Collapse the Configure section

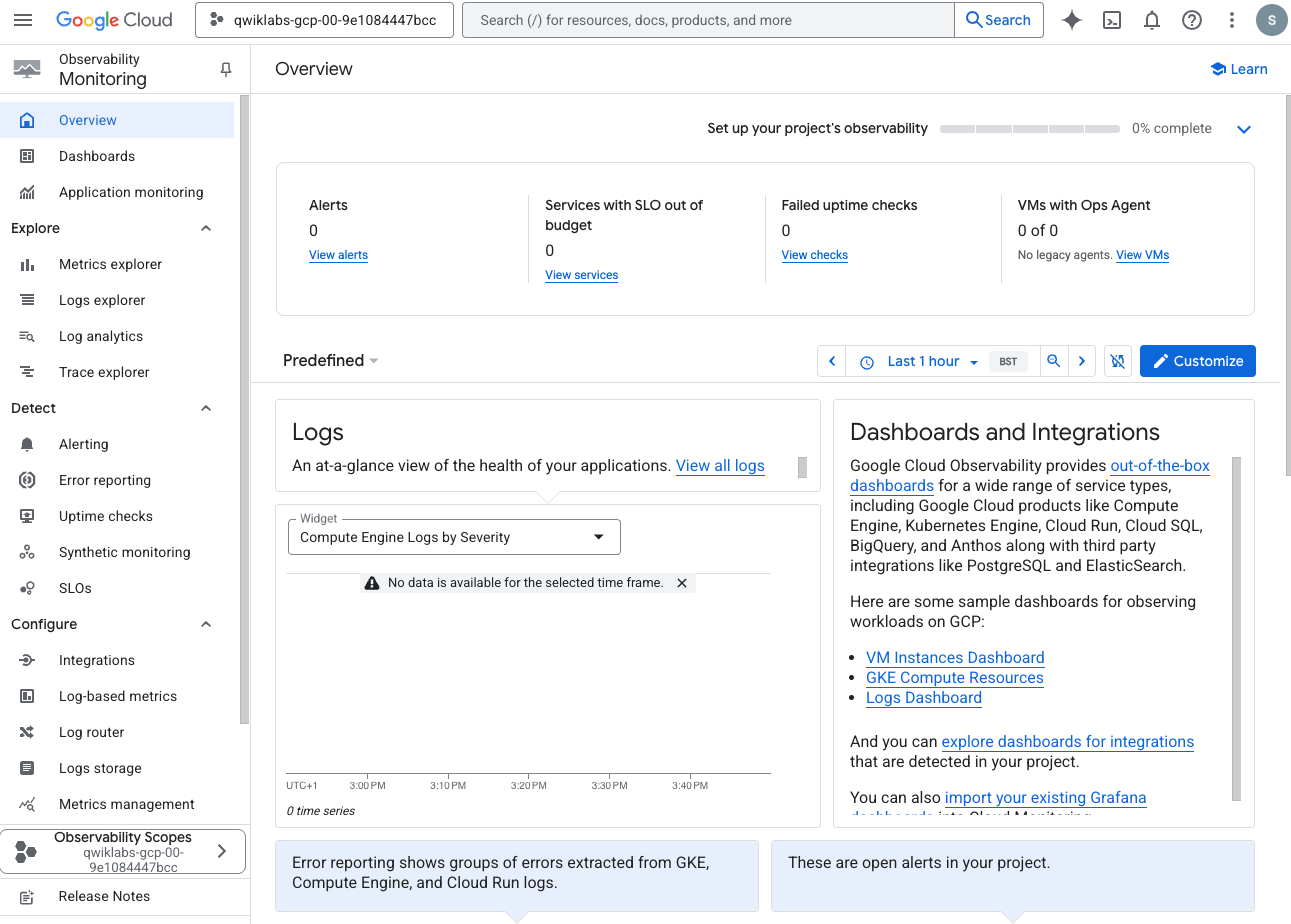pos(206,624)
